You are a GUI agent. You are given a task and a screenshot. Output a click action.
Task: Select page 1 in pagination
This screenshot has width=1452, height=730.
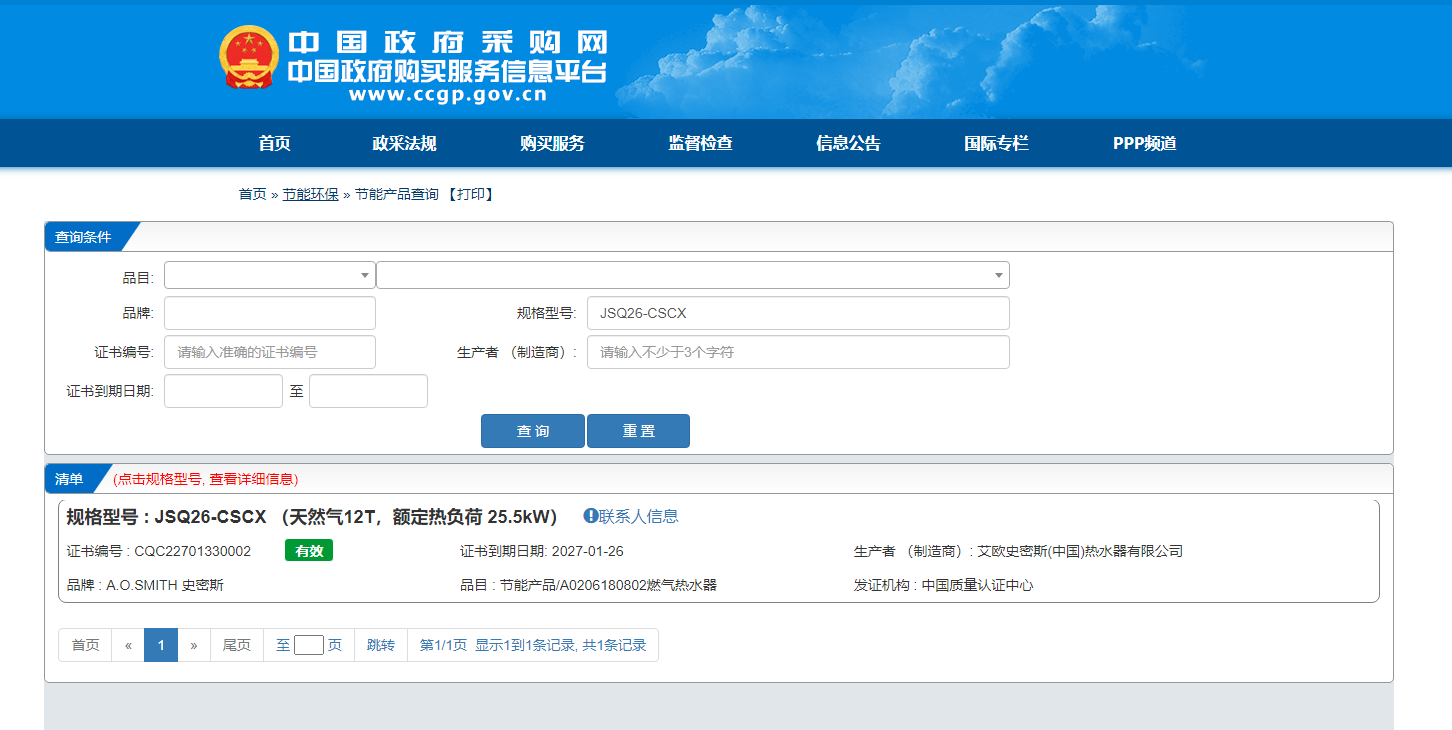(161, 645)
